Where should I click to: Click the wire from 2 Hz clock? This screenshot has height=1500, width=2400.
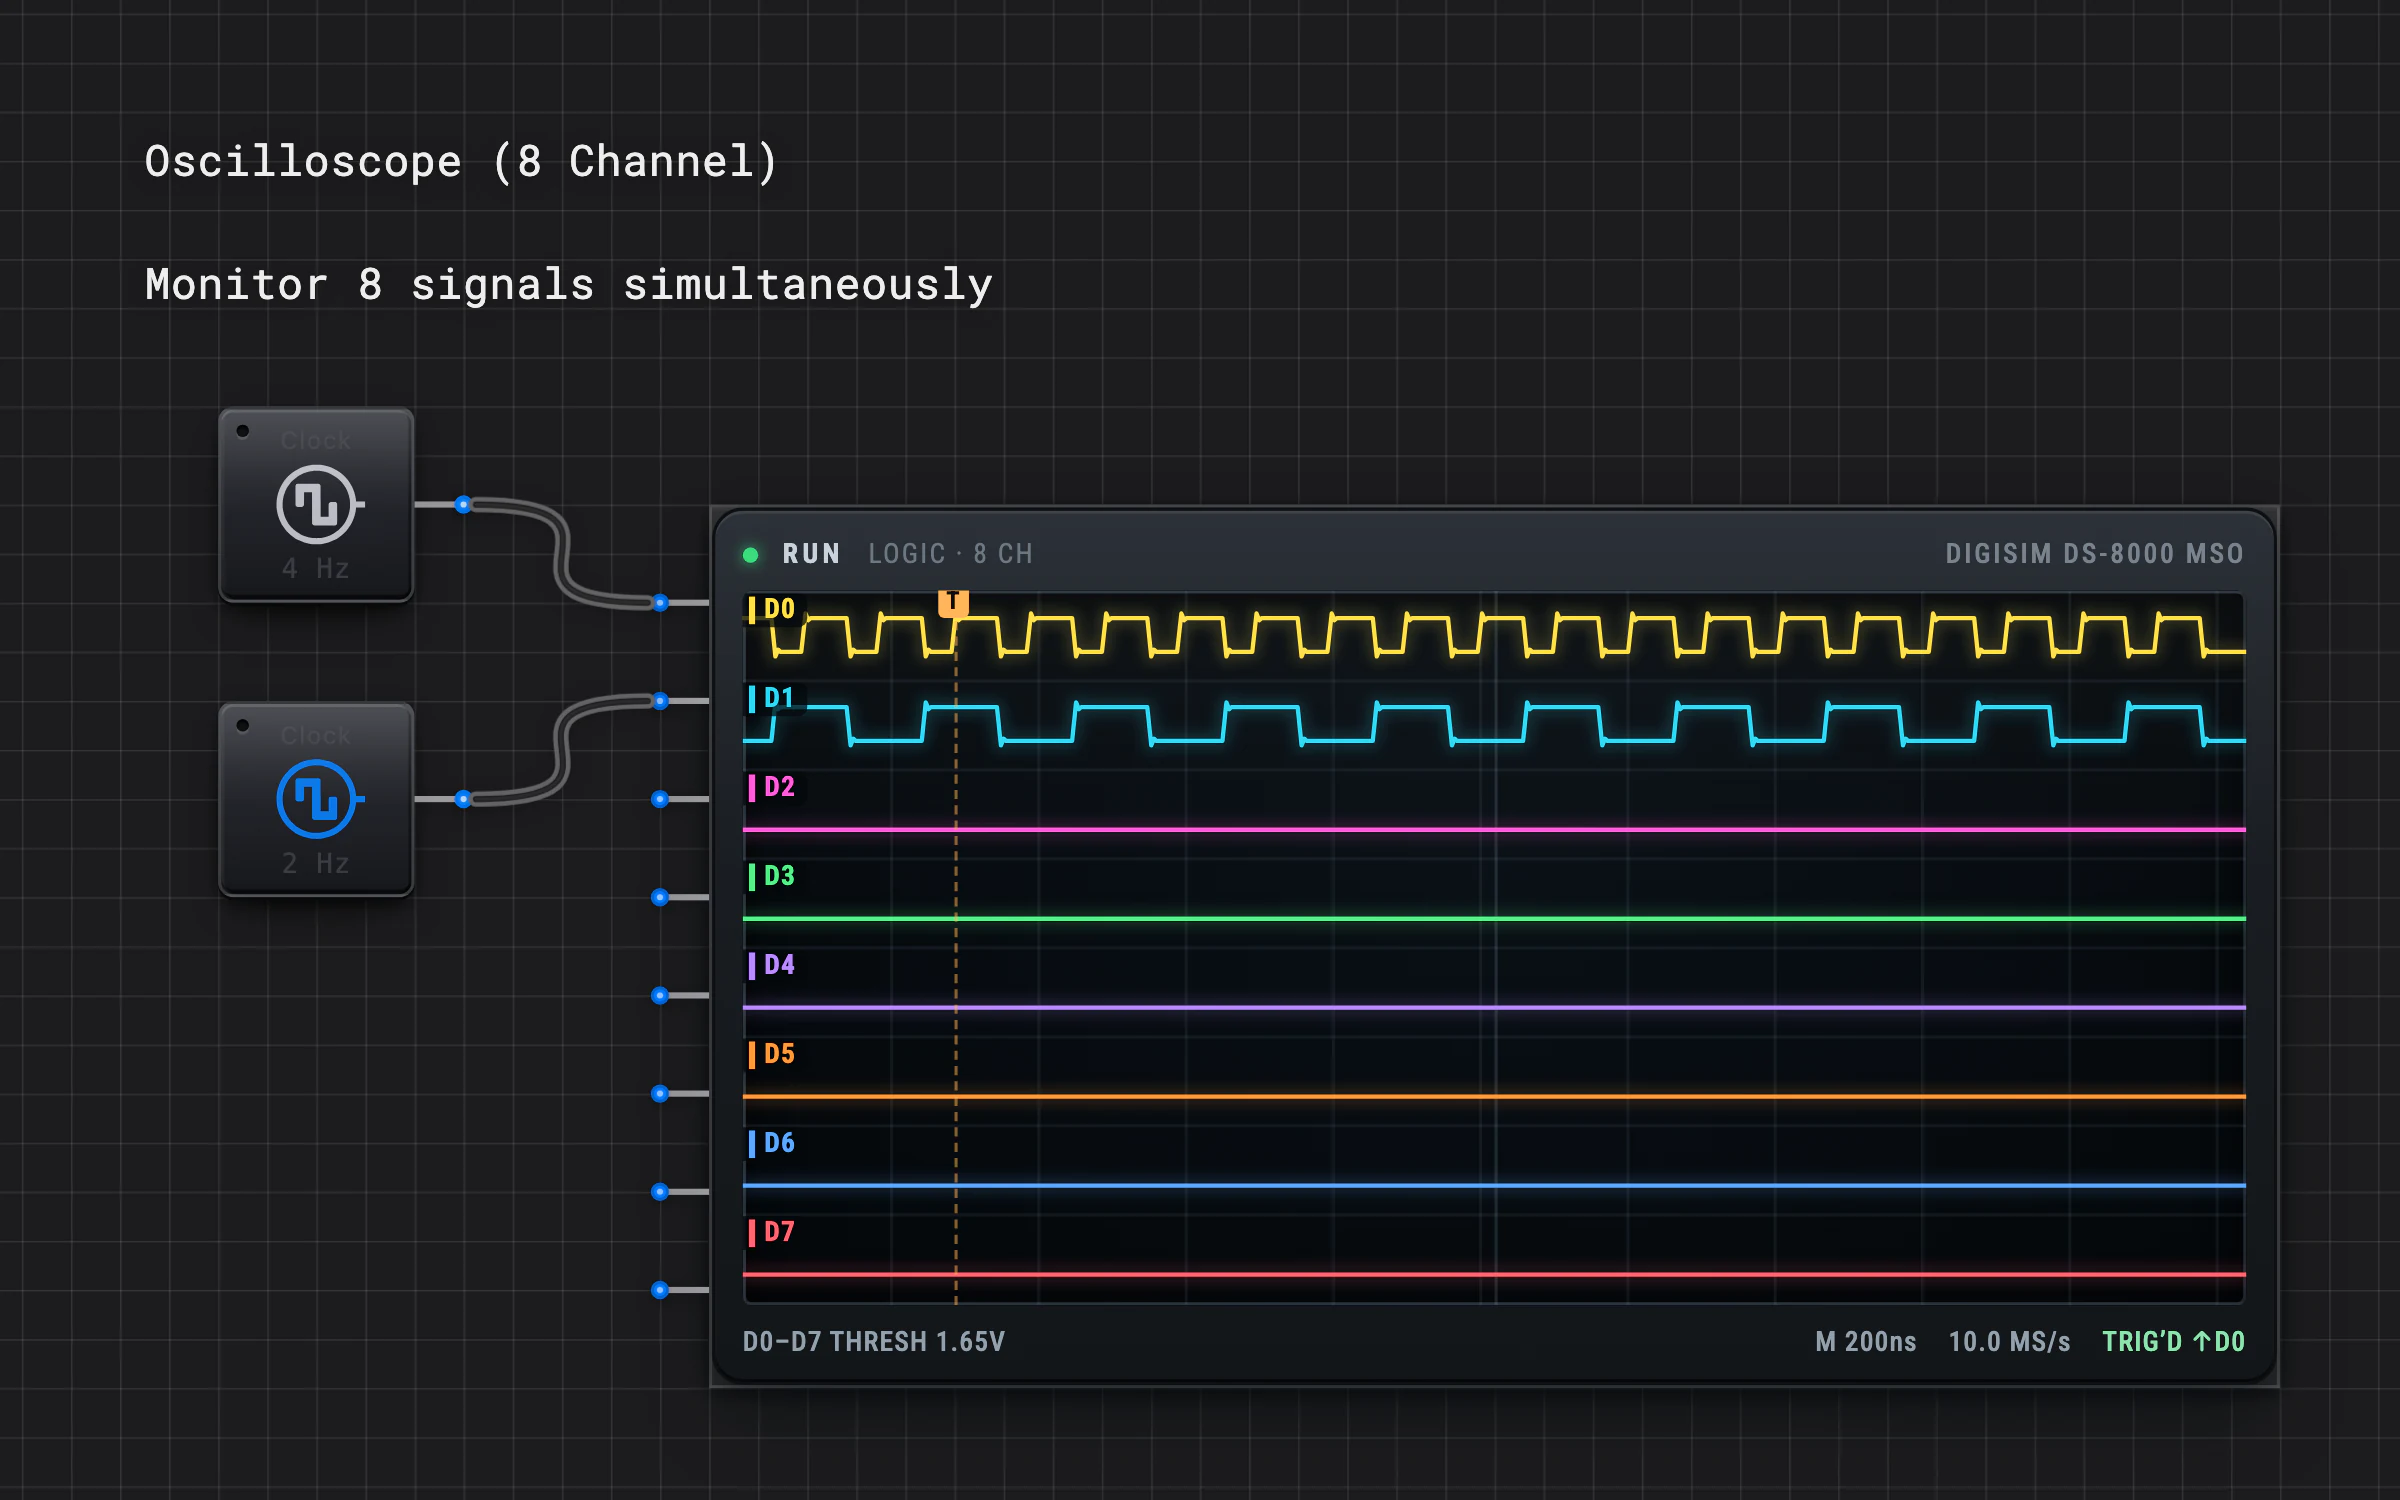[x=562, y=750]
